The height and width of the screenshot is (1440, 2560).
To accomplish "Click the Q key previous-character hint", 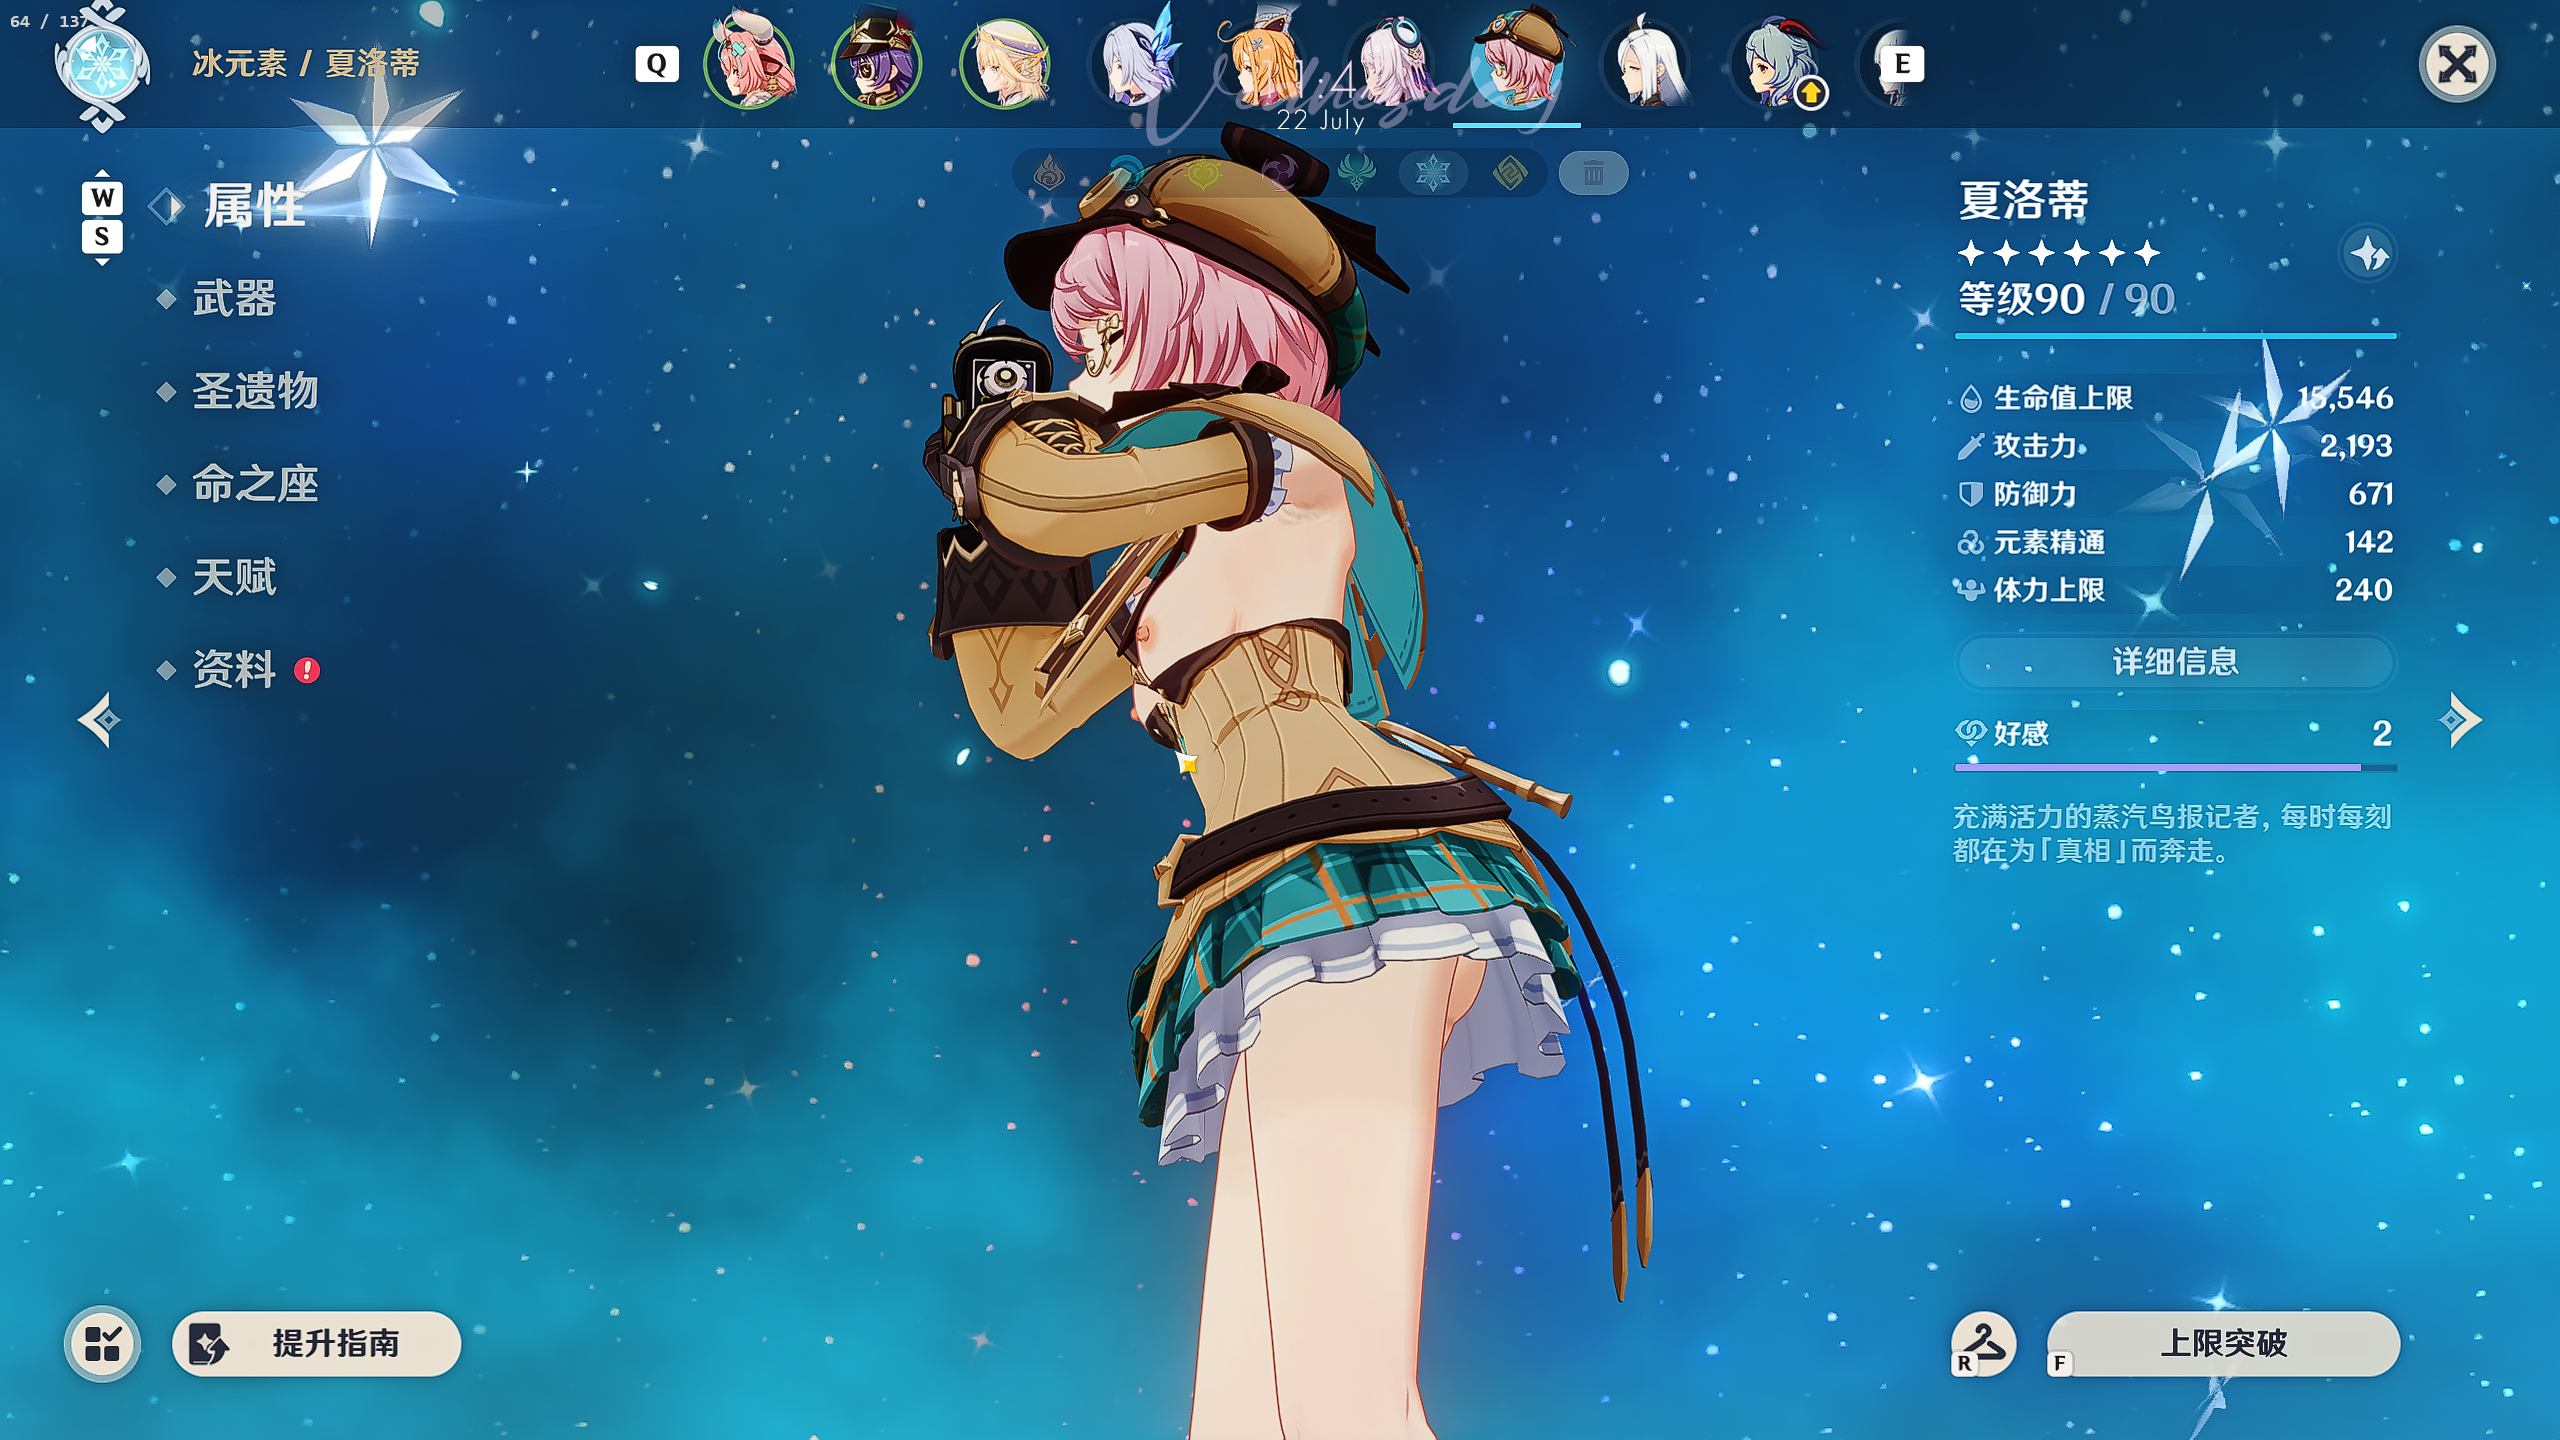I will click(656, 64).
